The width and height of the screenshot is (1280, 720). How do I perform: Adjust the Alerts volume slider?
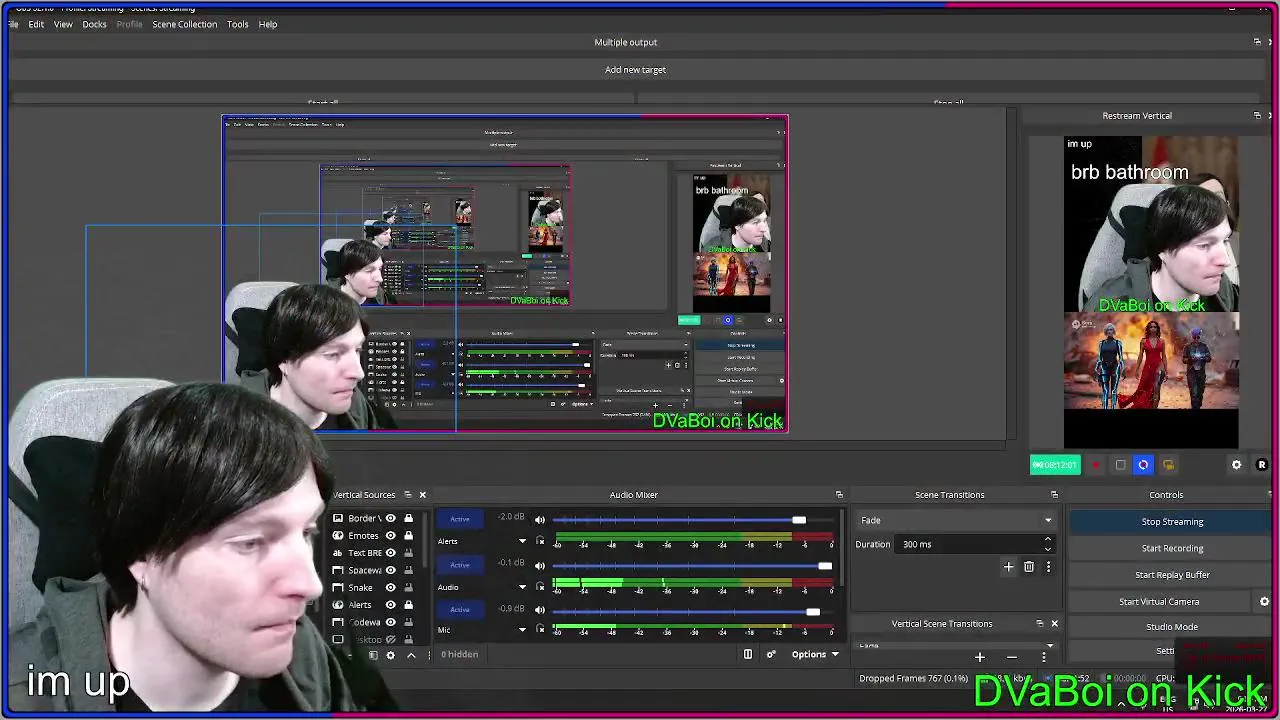pyautogui.click(x=799, y=520)
